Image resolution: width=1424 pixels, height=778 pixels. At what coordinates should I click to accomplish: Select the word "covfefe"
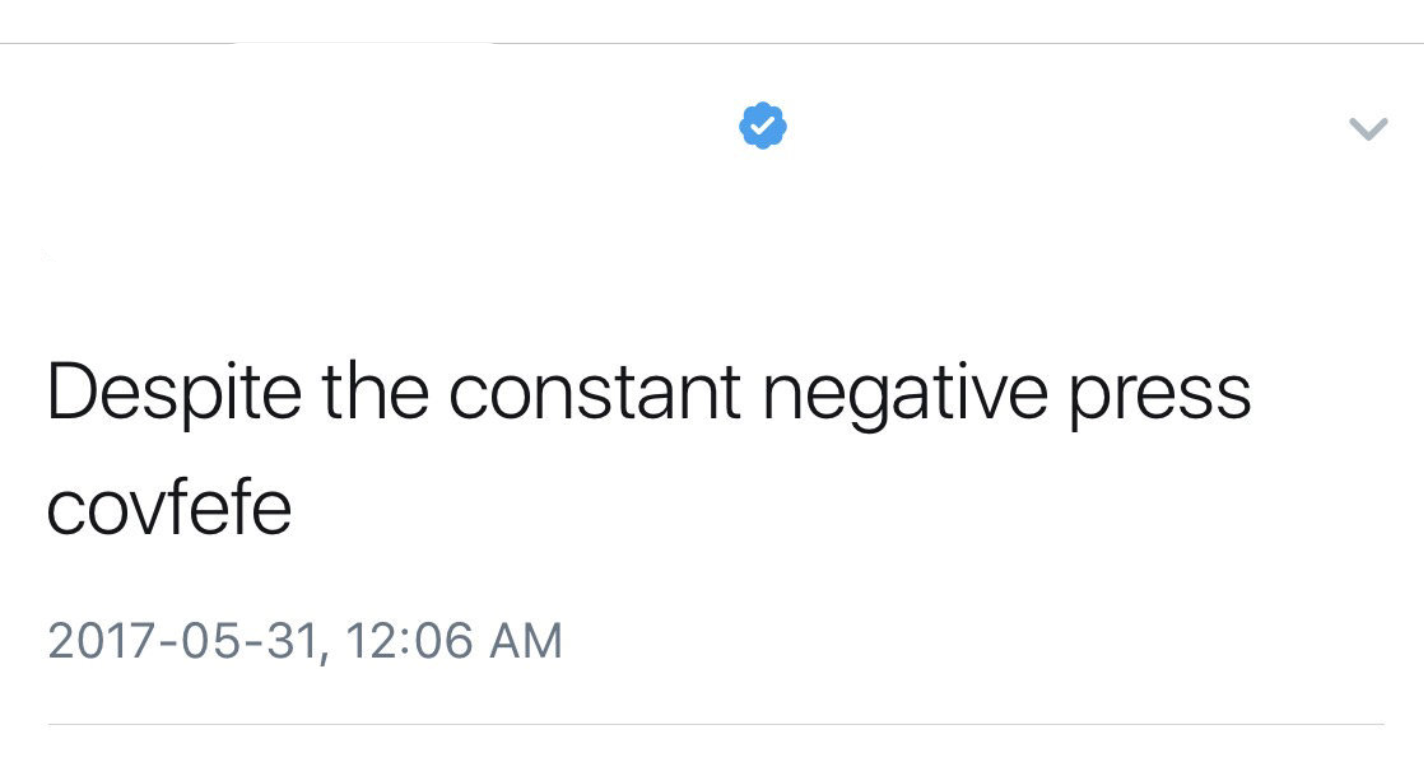(x=169, y=510)
